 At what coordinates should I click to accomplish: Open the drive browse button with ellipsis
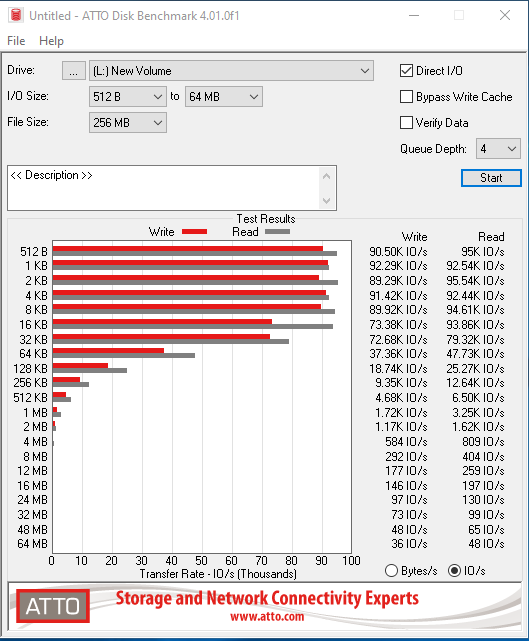tap(74, 71)
